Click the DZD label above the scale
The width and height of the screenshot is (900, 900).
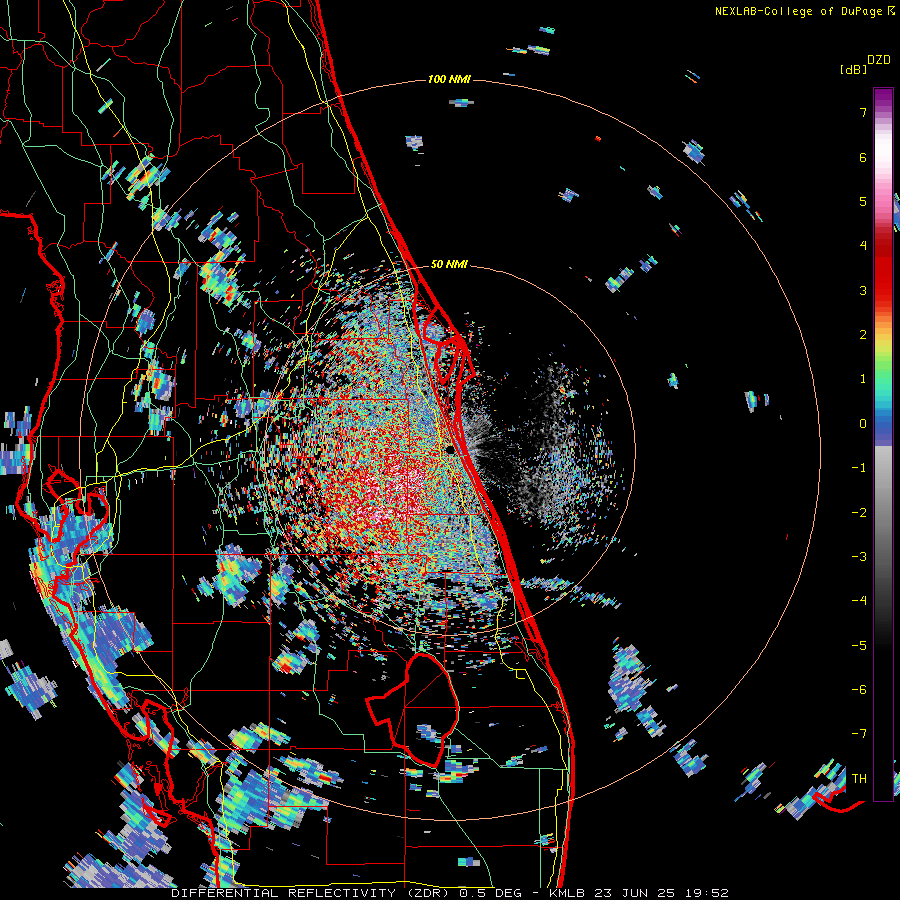pos(878,60)
